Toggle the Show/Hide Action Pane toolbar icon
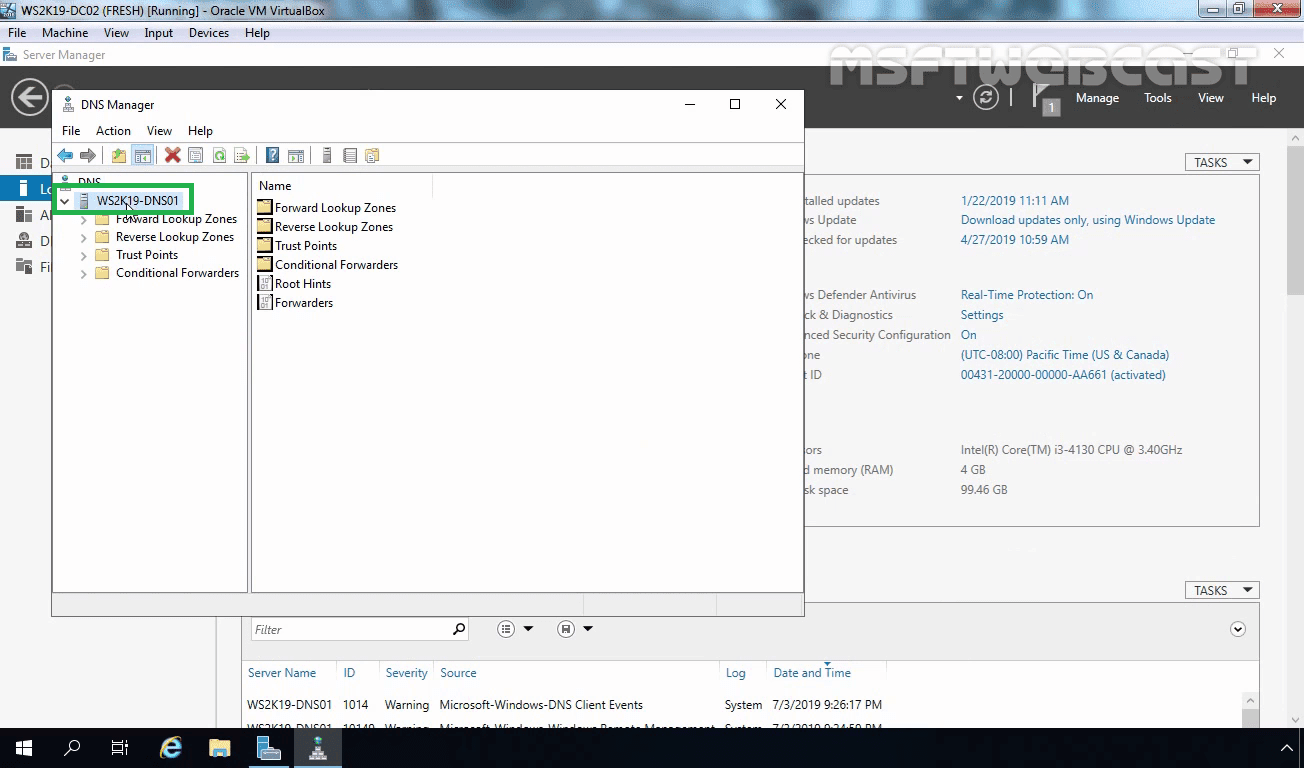Viewport: 1304px width, 768px height. [296, 155]
